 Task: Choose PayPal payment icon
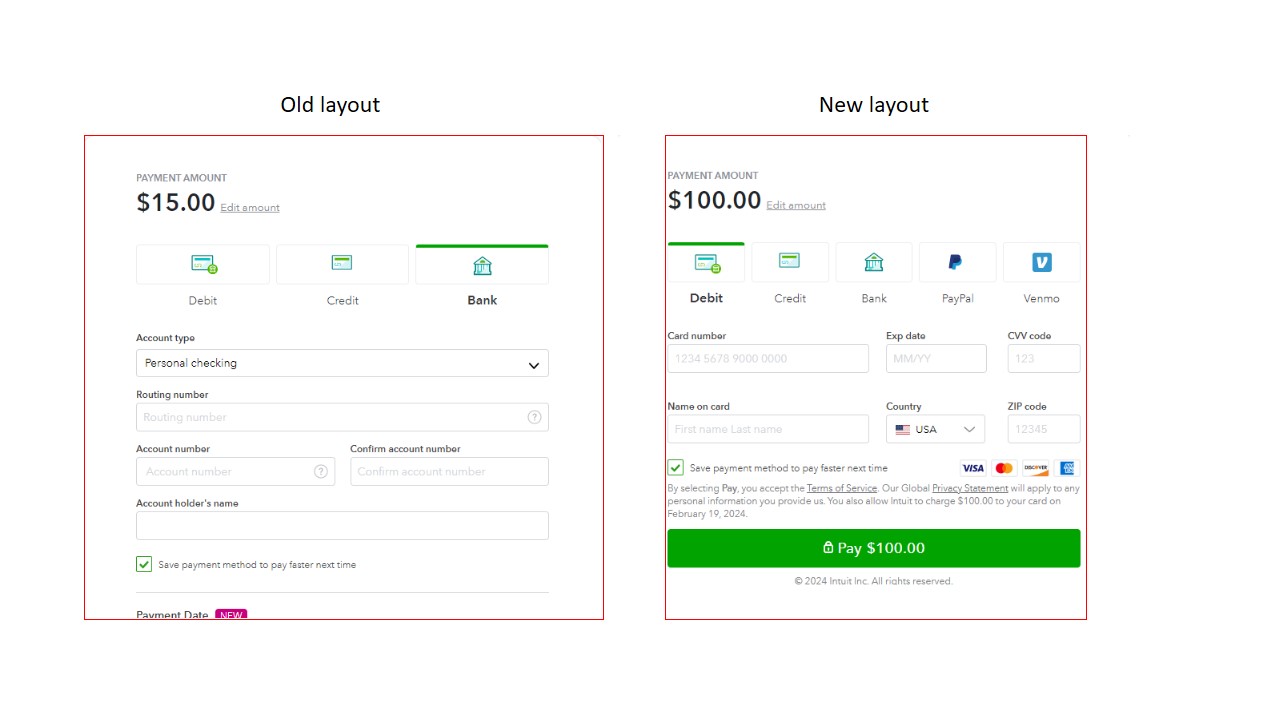(x=957, y=262)
